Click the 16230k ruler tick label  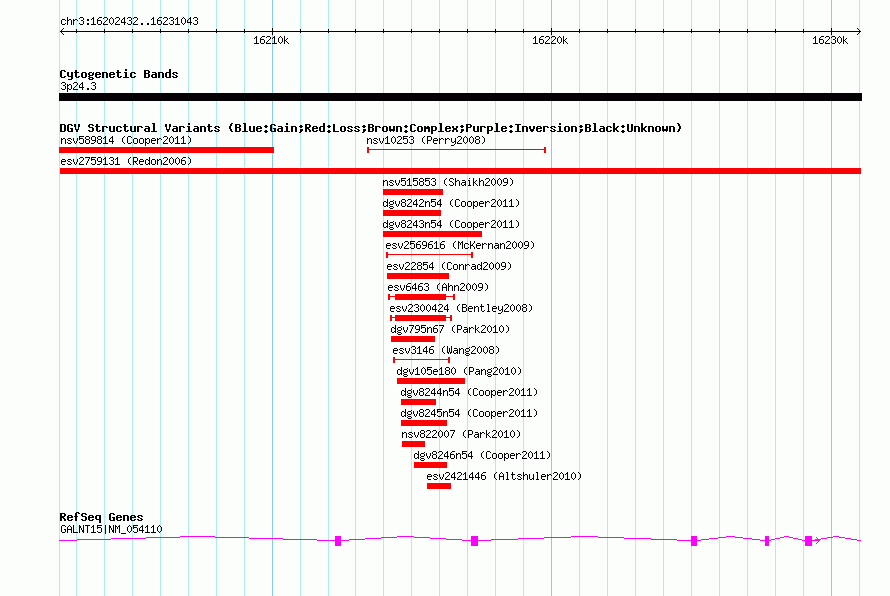[x=829, y=40]
